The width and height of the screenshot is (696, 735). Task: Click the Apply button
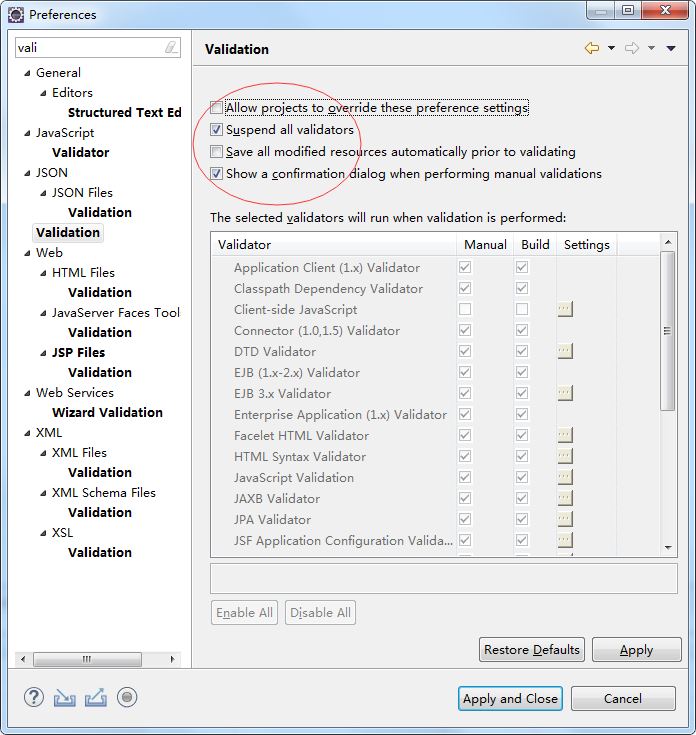(x=636, y=650)
